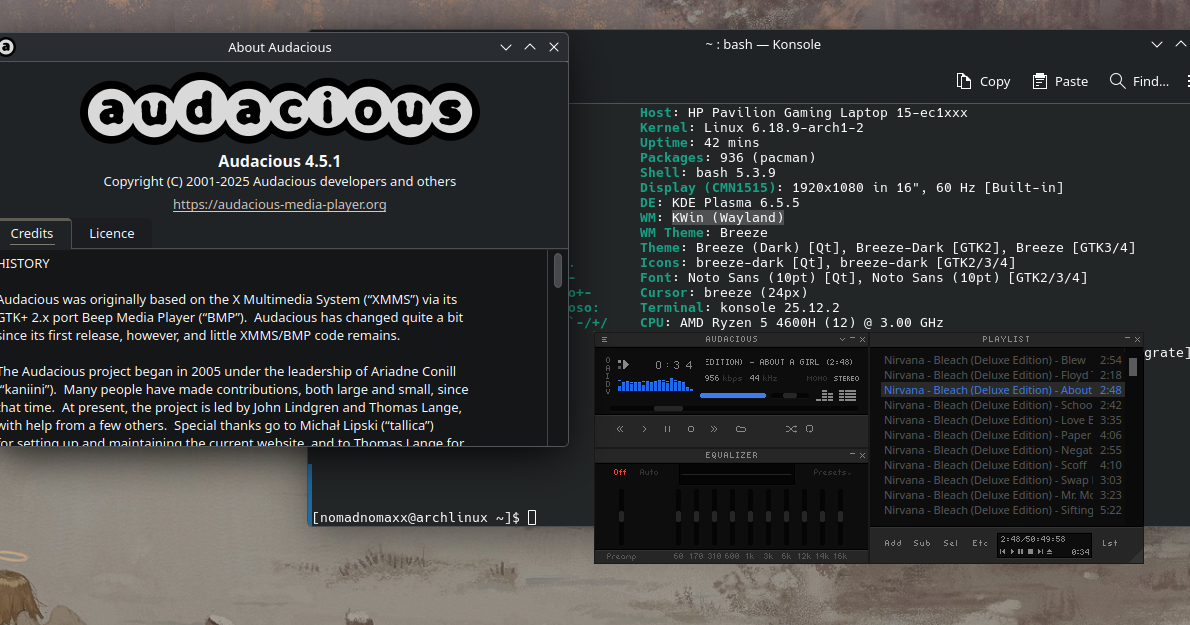1190x625 pixels.
Task: Click MONO indicator in Audacious player
Action: tap(817, 378)
